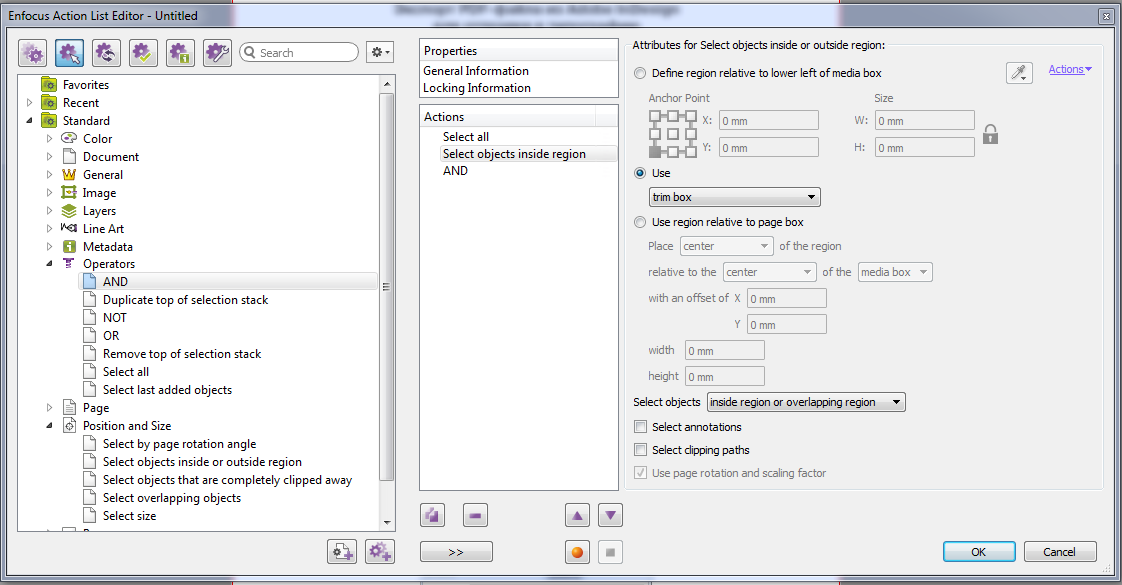
Task: Click the duplicate action icon below Actions list
Action: tap(432, 515)
